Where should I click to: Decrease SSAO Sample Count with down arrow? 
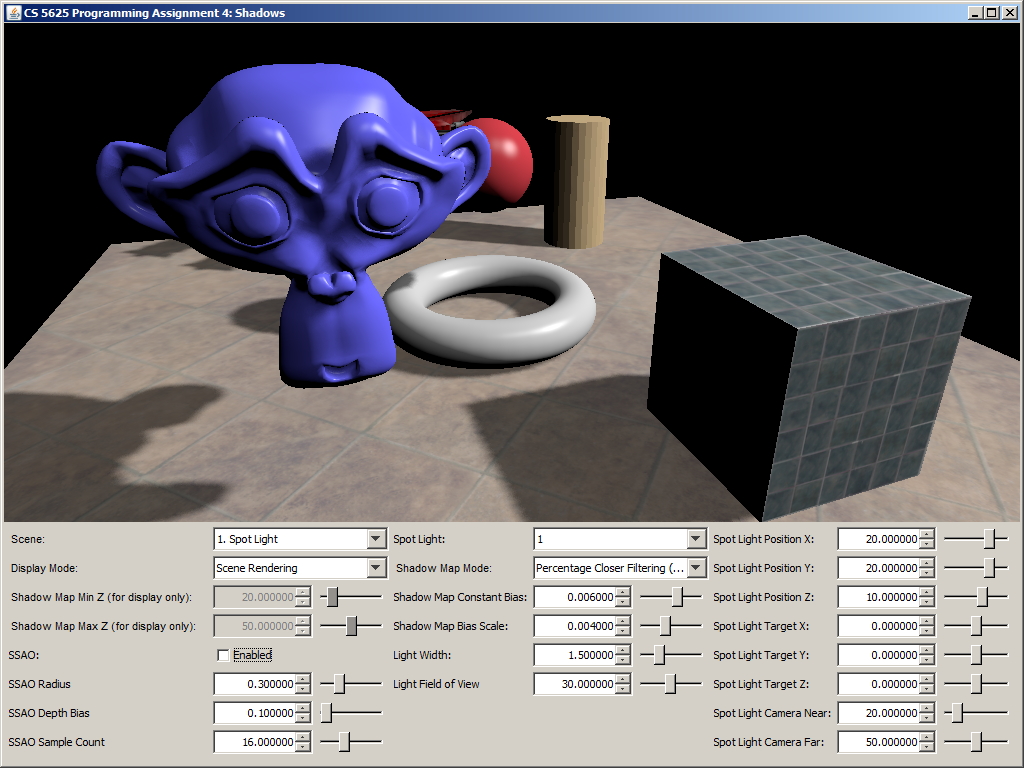point(304,747)
